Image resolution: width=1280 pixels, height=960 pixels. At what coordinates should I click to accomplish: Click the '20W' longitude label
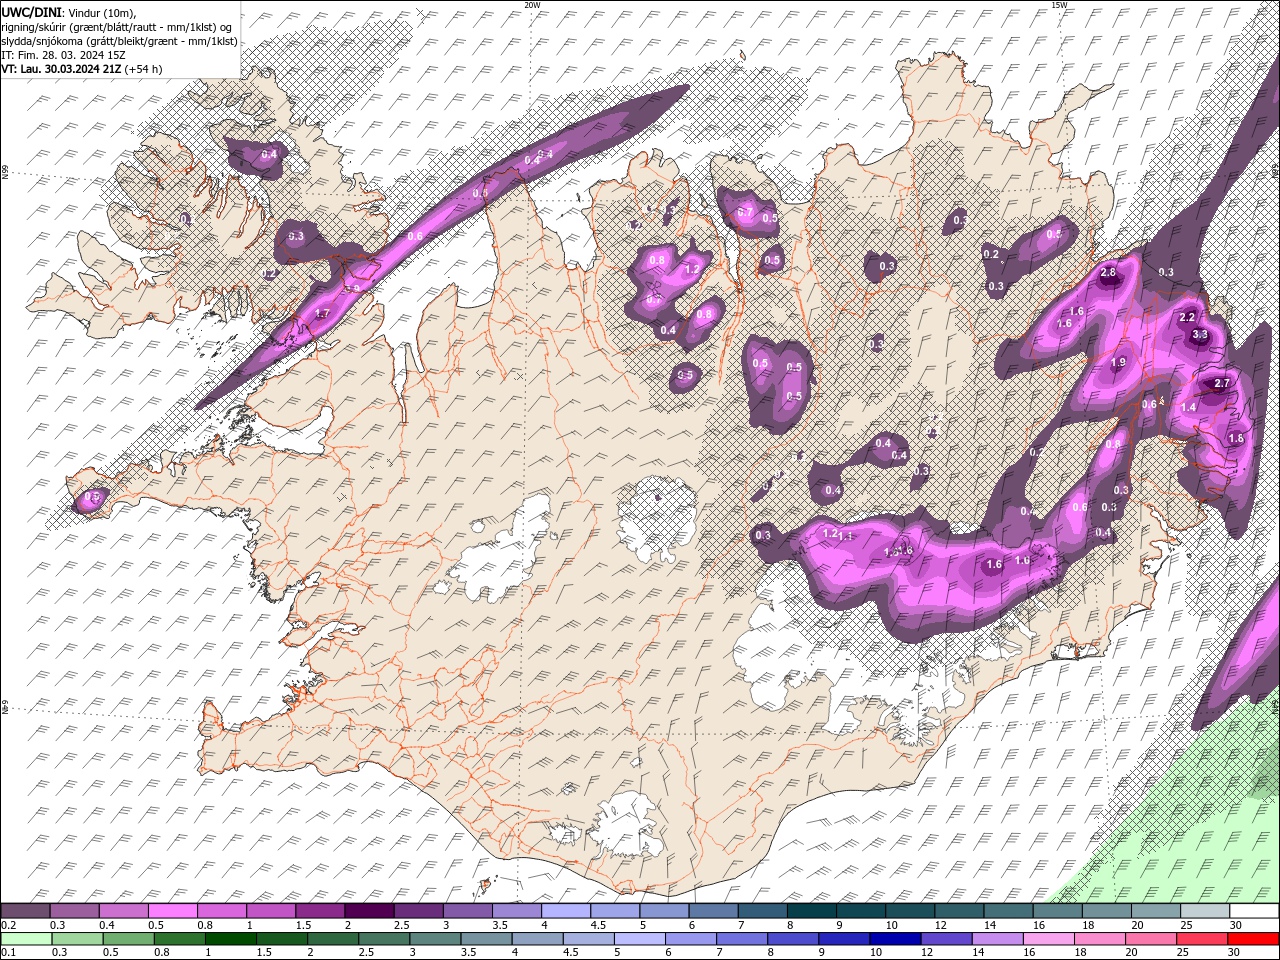(x=532, y=5)
